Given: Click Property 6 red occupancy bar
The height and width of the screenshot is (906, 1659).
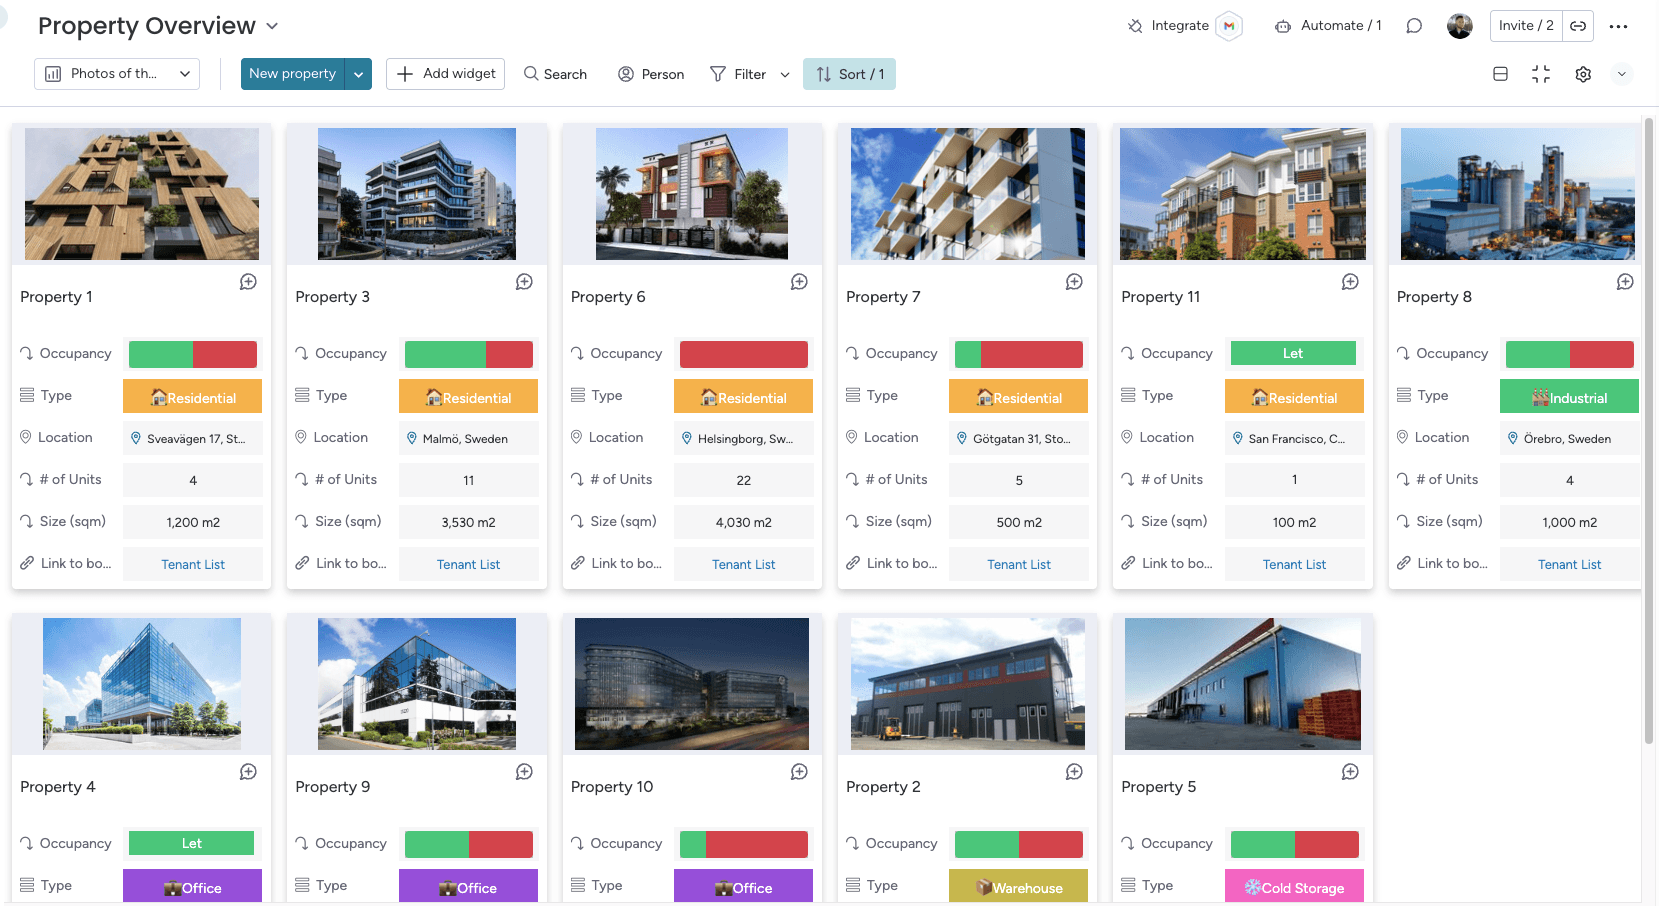Looking at the screenshot, I should click(x=744, y=354).
